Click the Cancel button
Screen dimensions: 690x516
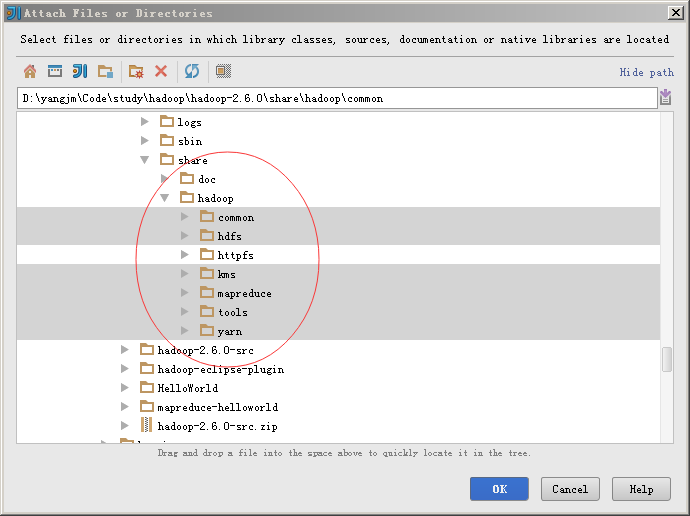(x=570, y=489)
